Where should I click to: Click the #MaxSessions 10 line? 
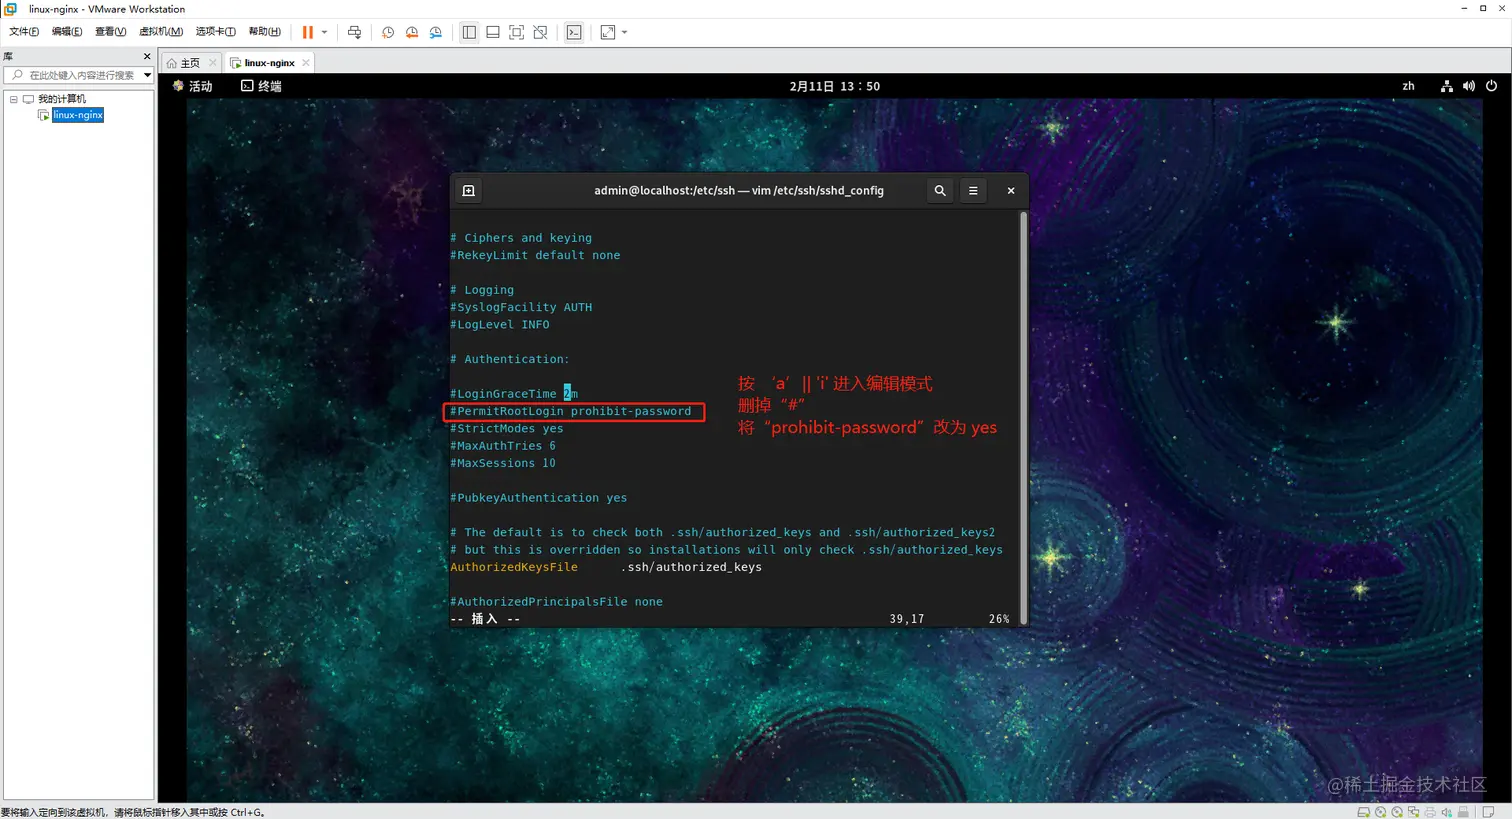(503, 463)
